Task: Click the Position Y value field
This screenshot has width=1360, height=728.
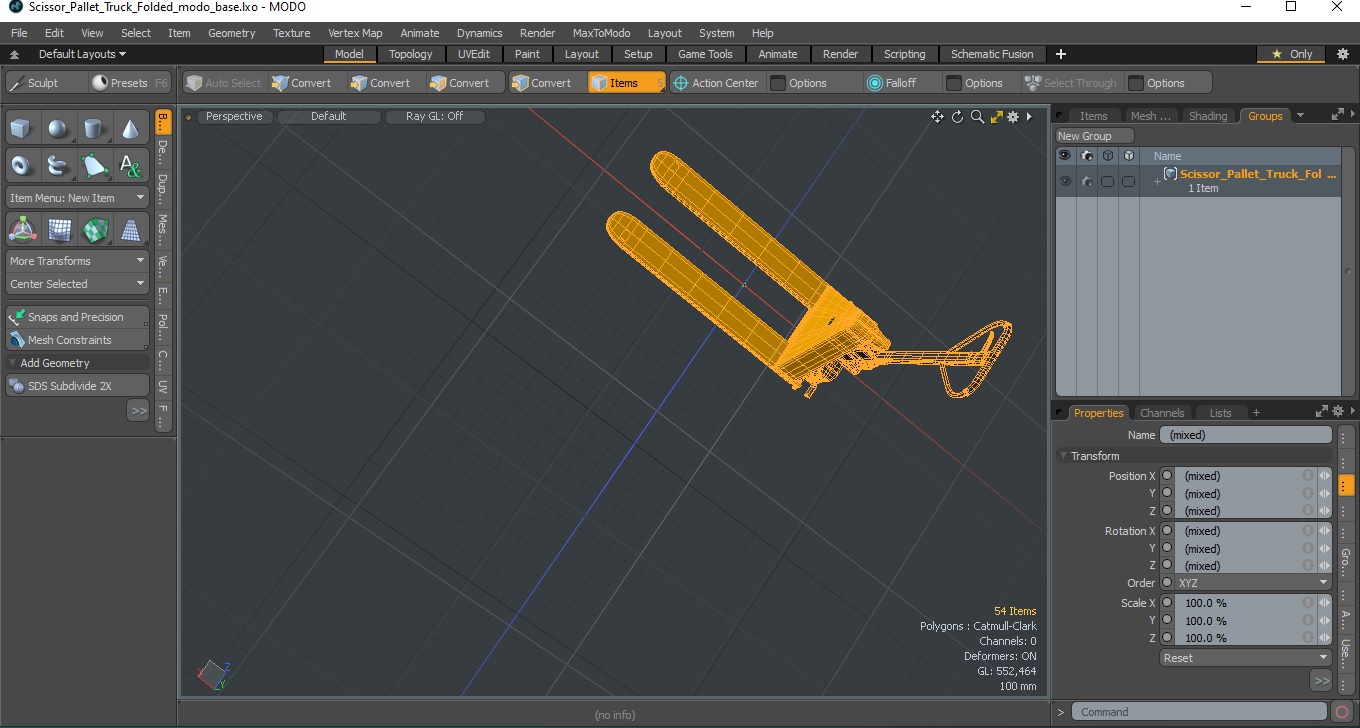Action: pyautogui.click(x=1245, y=494)
